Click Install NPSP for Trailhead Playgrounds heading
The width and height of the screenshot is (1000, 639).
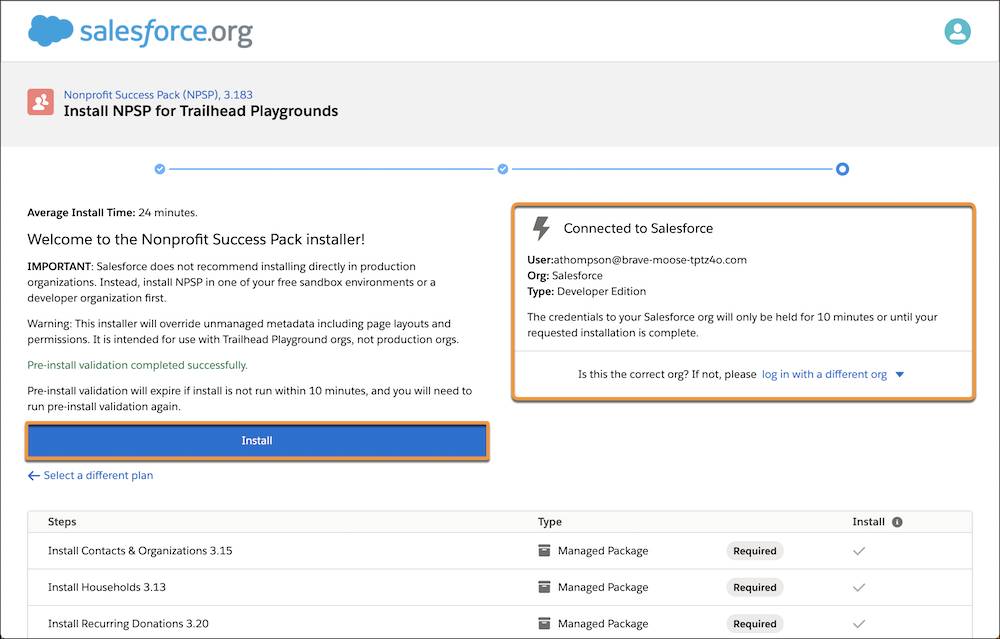point(201,111)
